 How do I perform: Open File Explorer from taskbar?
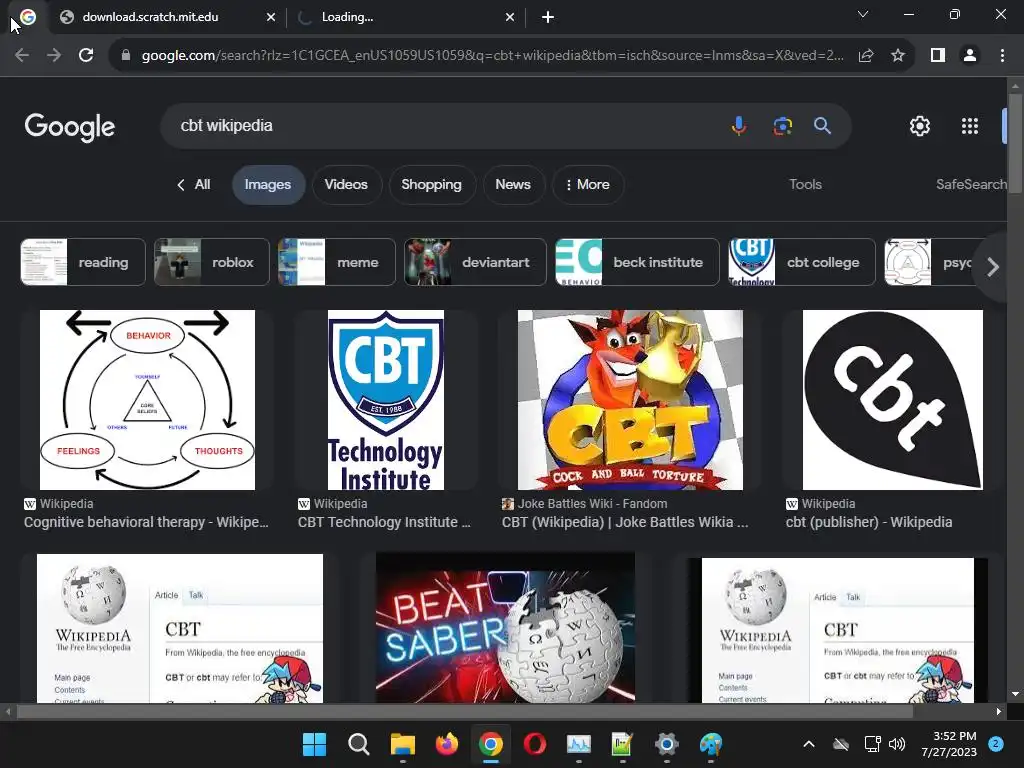[402, 744]
